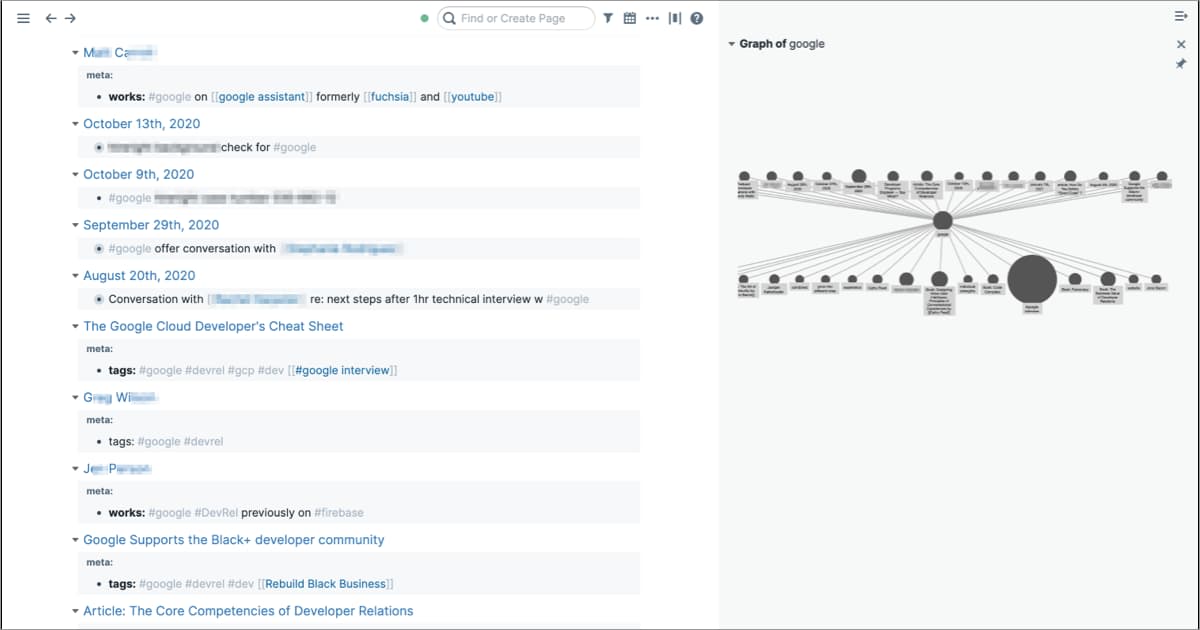Image resolution: width=1200 pixels, height=630 pixels.
Task: Collapse the Graph of google section caret
Action: pos(731,44)
